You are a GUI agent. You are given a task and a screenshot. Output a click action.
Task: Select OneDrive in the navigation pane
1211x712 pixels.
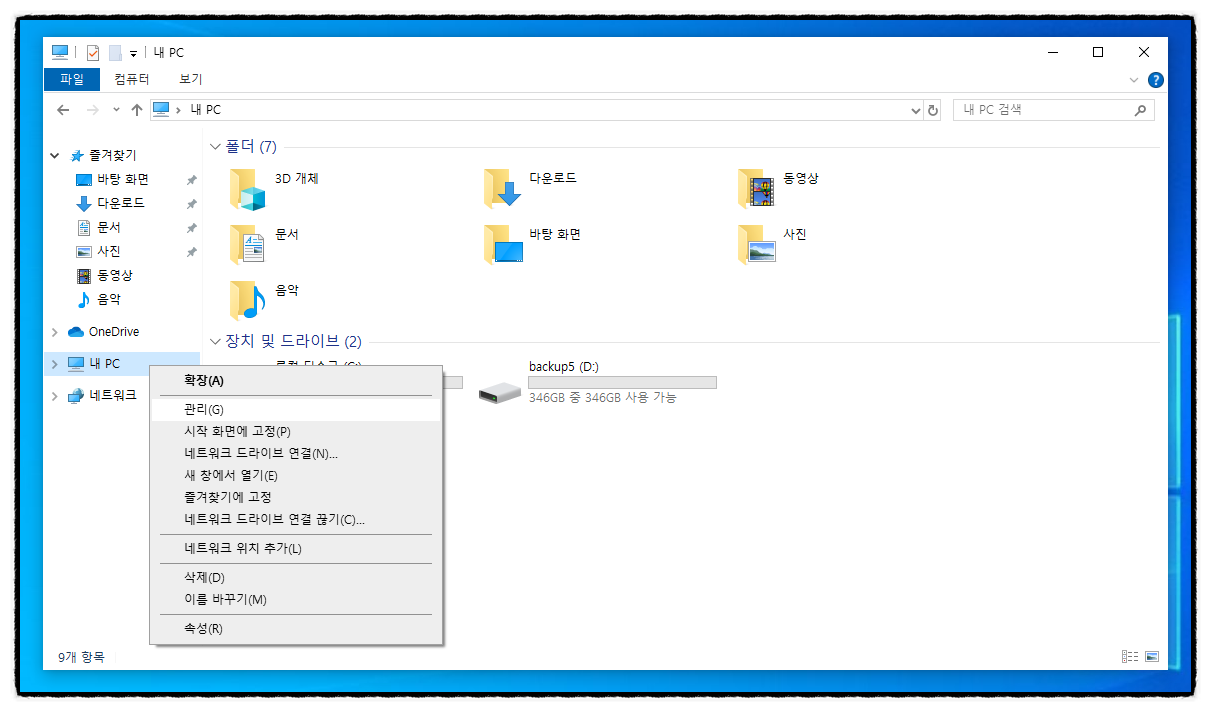(113, 332)
